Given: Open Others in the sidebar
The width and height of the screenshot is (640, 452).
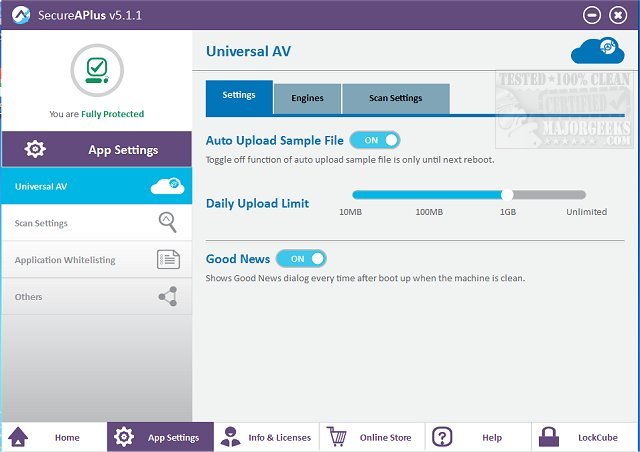Looking at the screenshot, I should [x=97, y=296].
